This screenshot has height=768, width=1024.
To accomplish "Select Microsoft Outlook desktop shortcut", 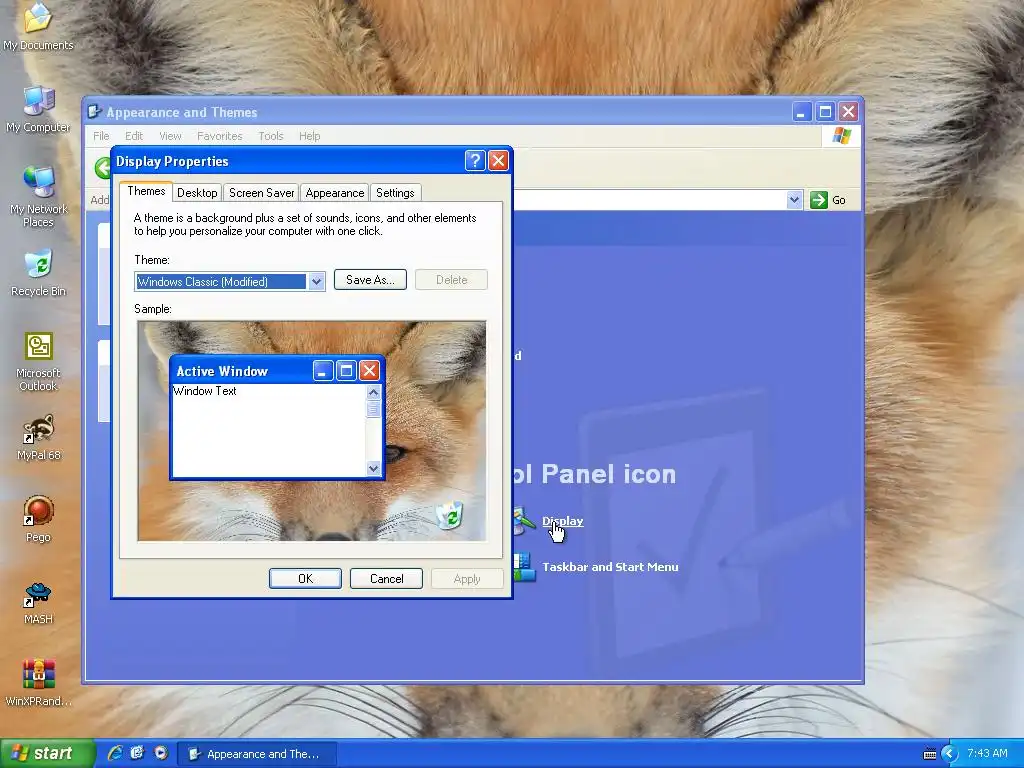I will coord(38,362).
